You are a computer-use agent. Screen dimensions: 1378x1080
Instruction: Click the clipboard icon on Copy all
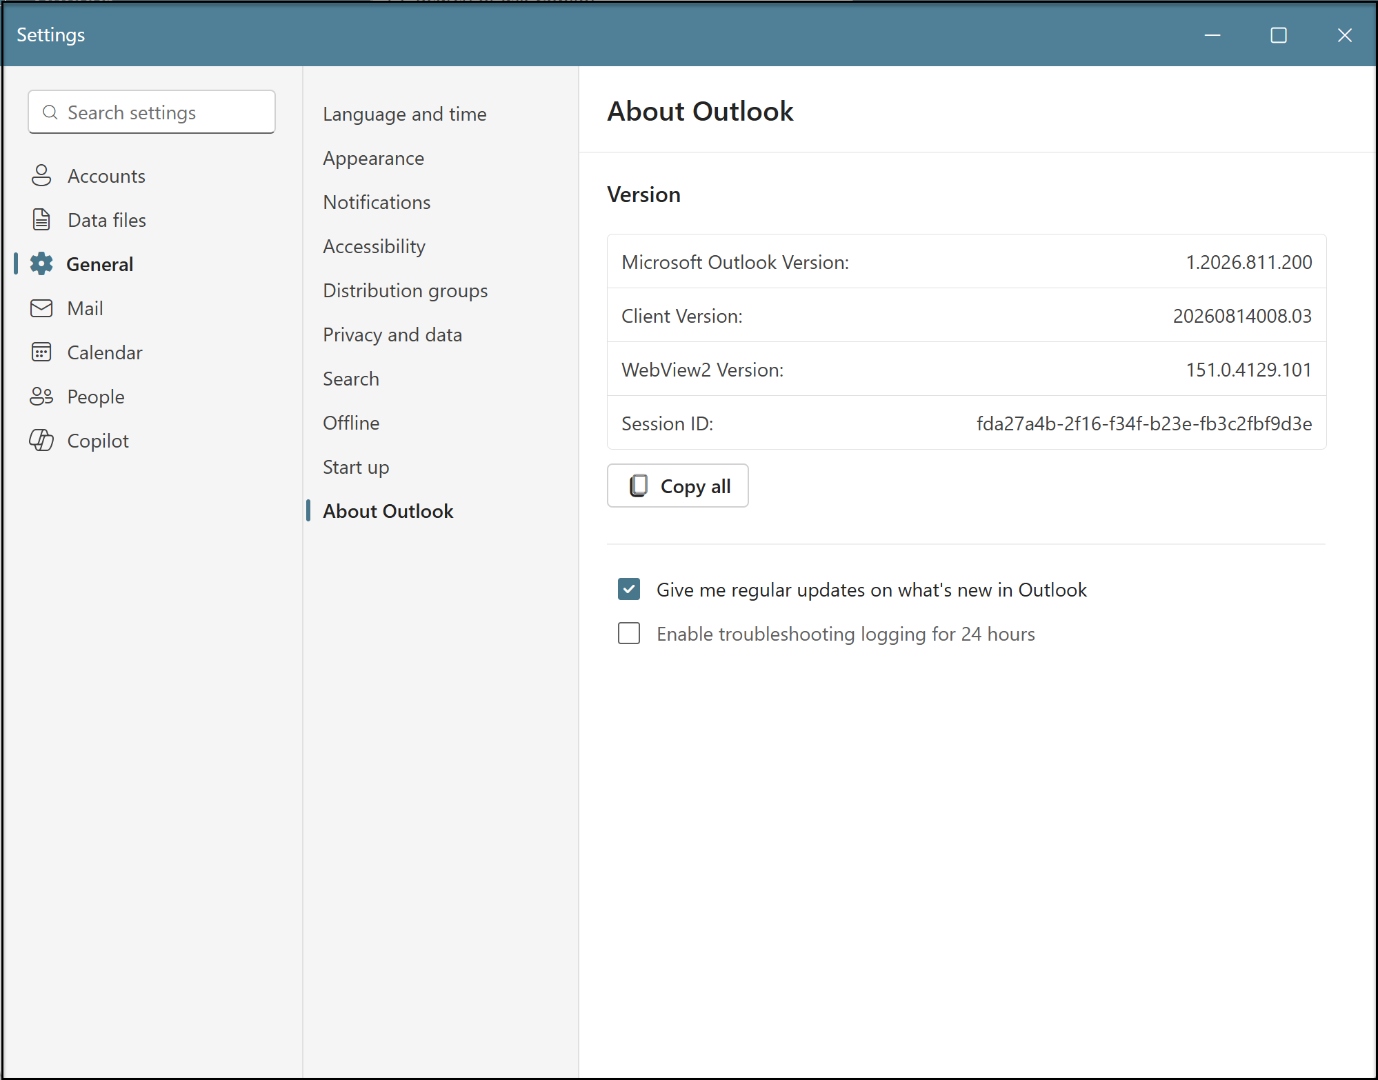click(638, 486)
